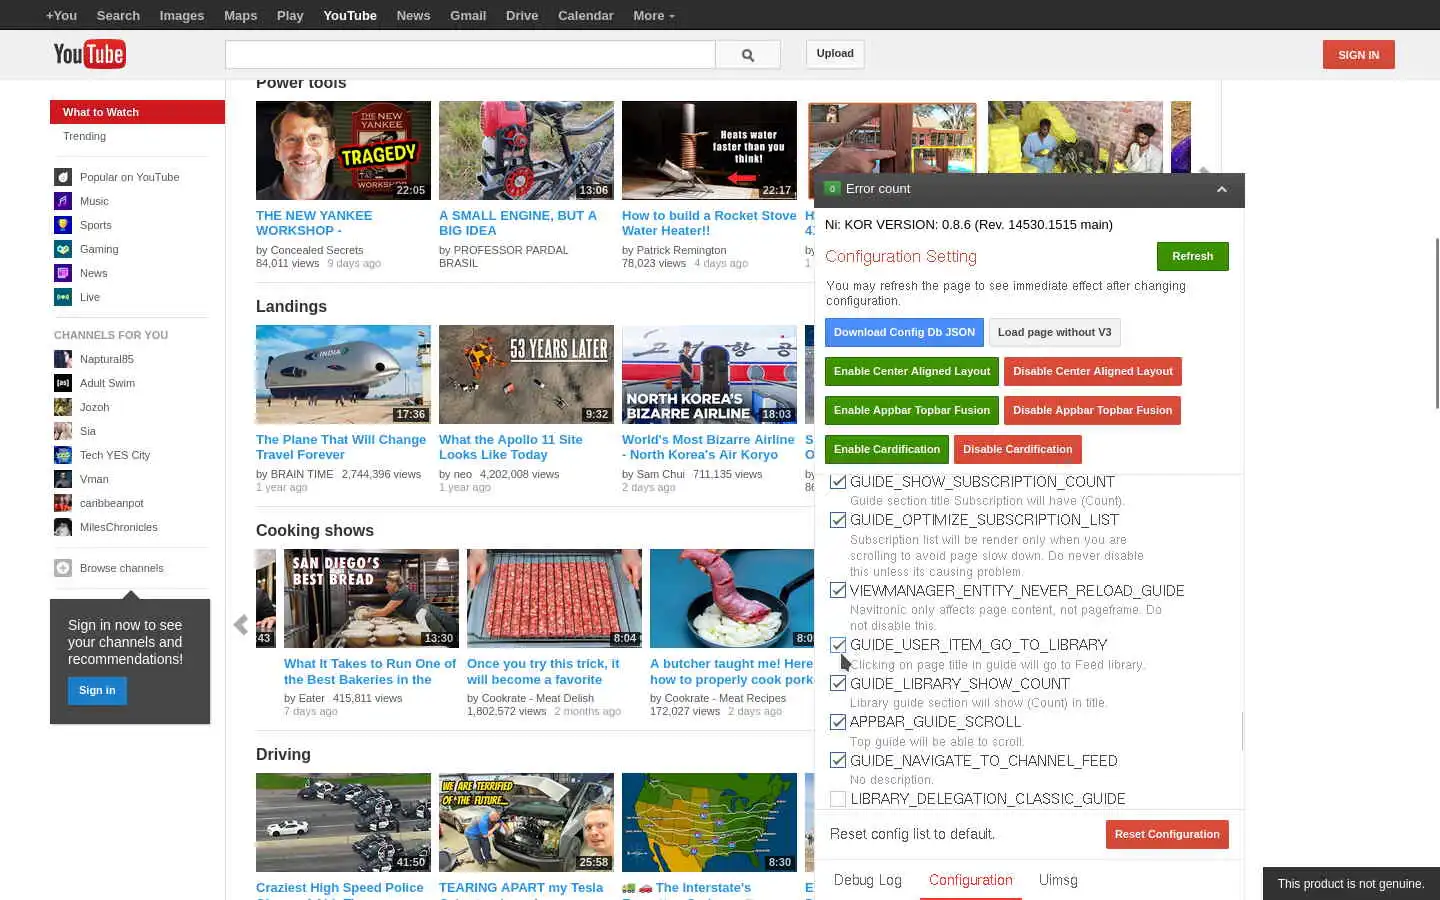Click the Live guide icon
The width and height of the screenshot is (1440, 900).
63,297
